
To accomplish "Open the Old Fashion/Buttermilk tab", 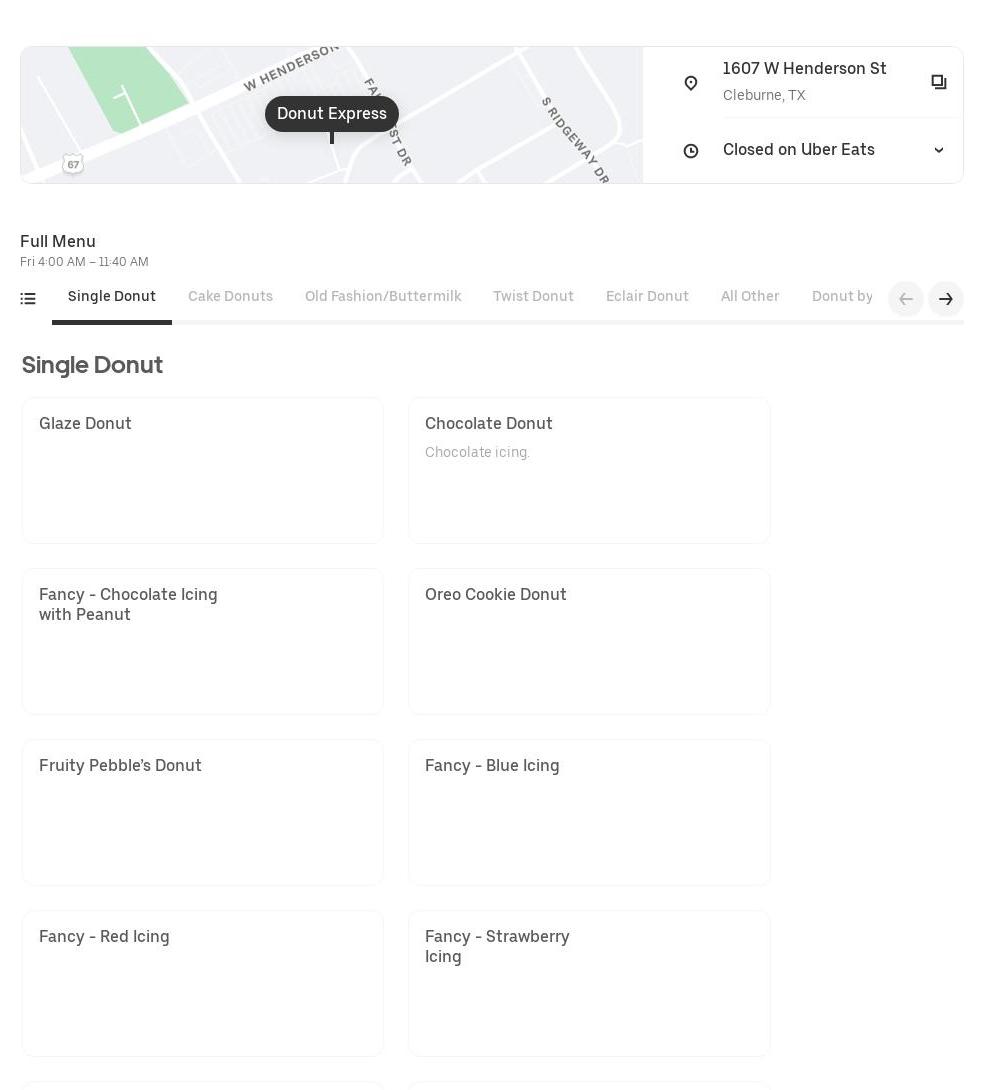I will tap(383, 296).
